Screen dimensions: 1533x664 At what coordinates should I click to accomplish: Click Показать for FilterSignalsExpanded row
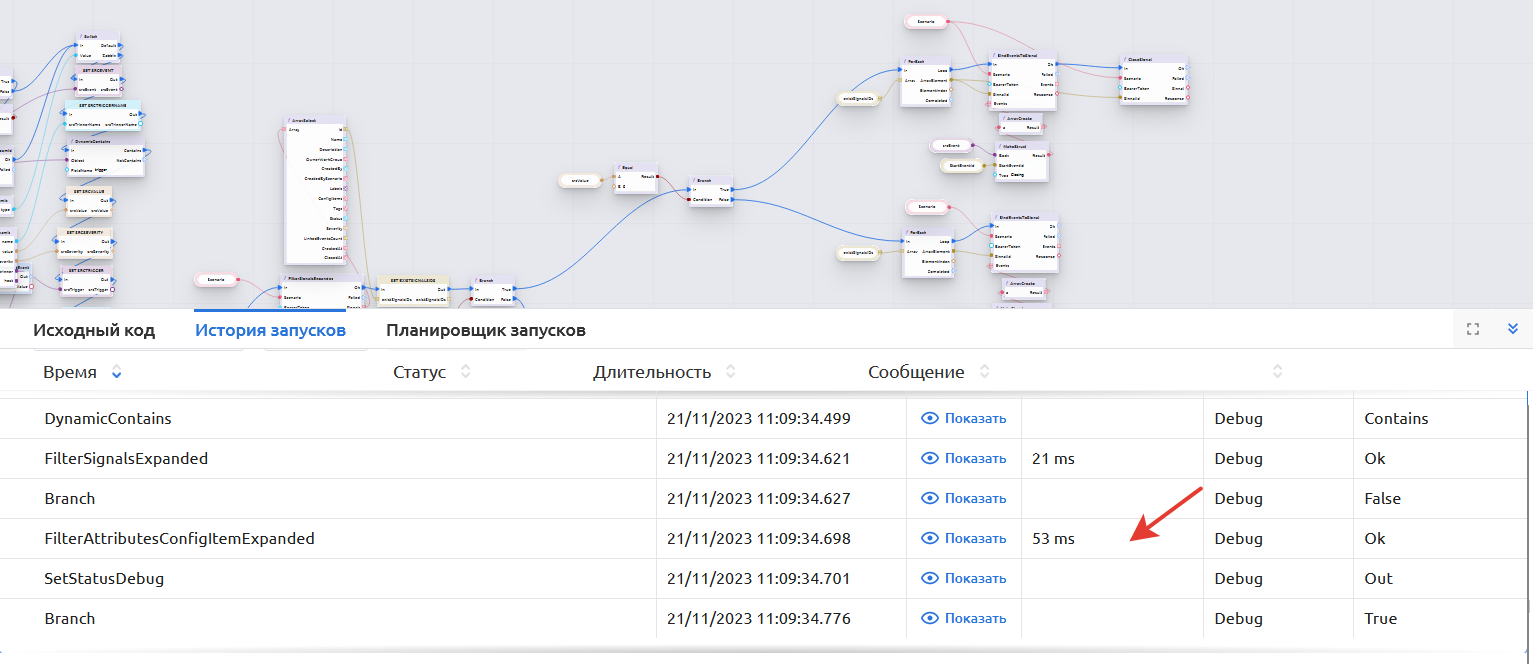[x=975, y=458]
